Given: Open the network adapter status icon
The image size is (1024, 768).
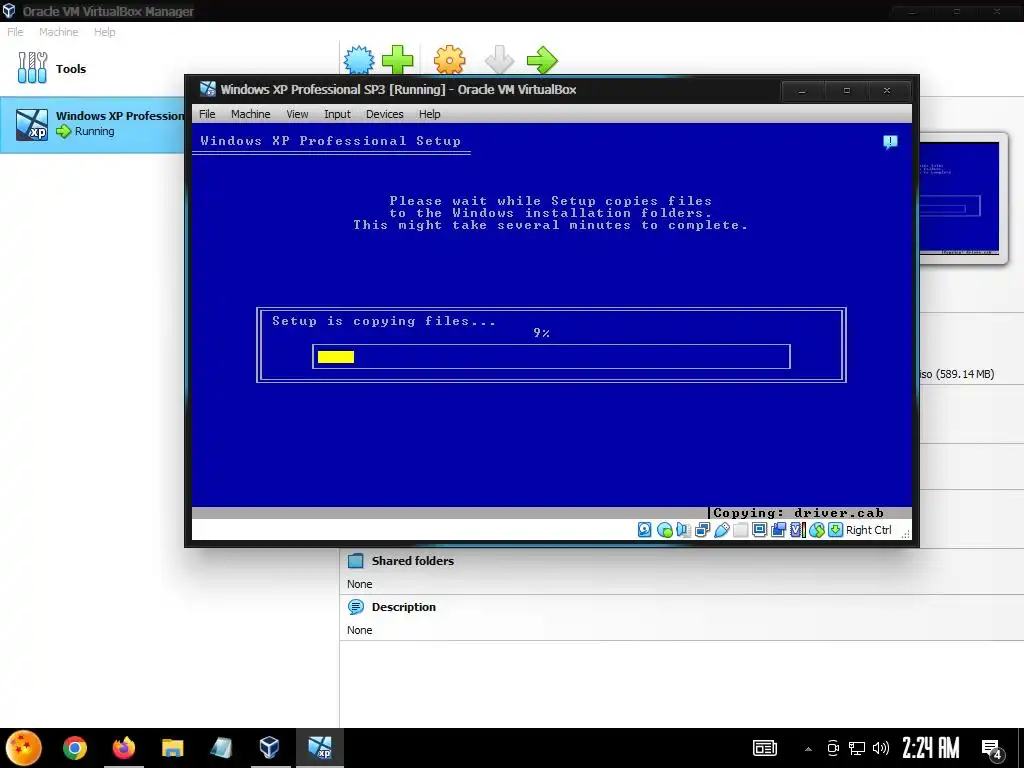Looking at the screenshot, I should 702,530.
